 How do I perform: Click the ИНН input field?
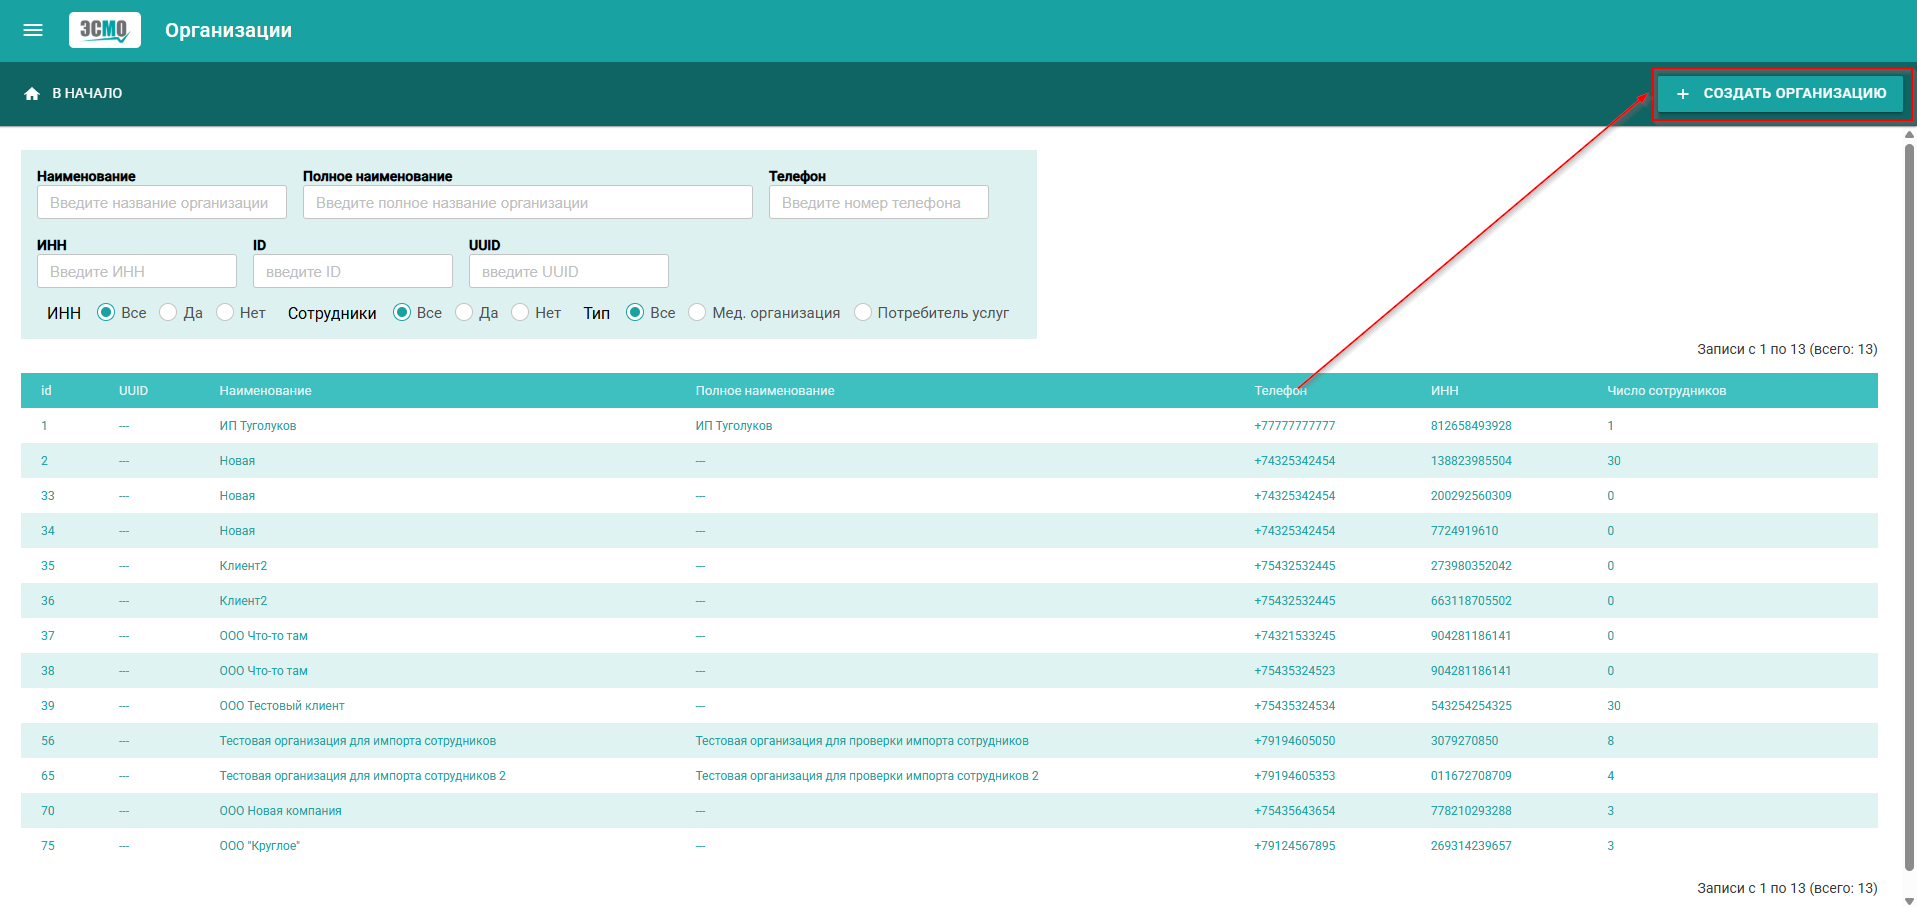137,271
